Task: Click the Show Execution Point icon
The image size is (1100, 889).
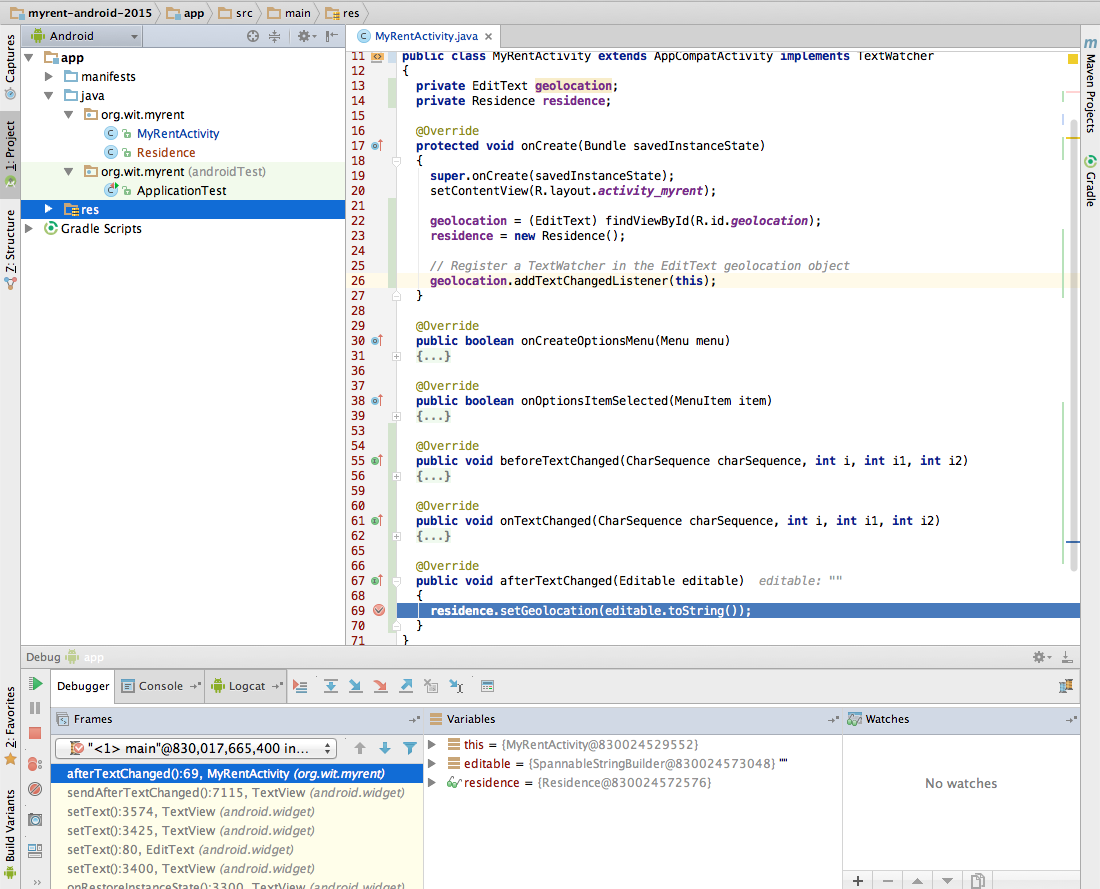Action: 300,686
